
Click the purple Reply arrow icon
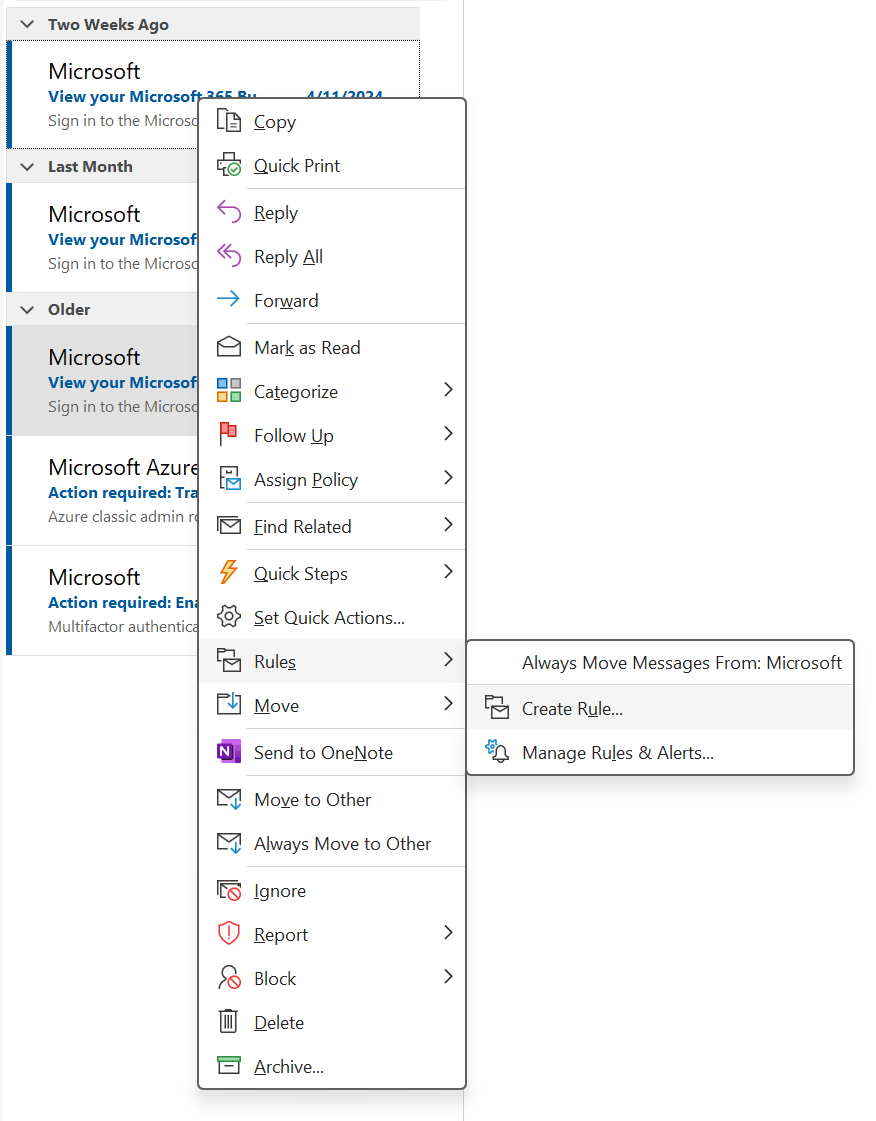tap(229, 212)
